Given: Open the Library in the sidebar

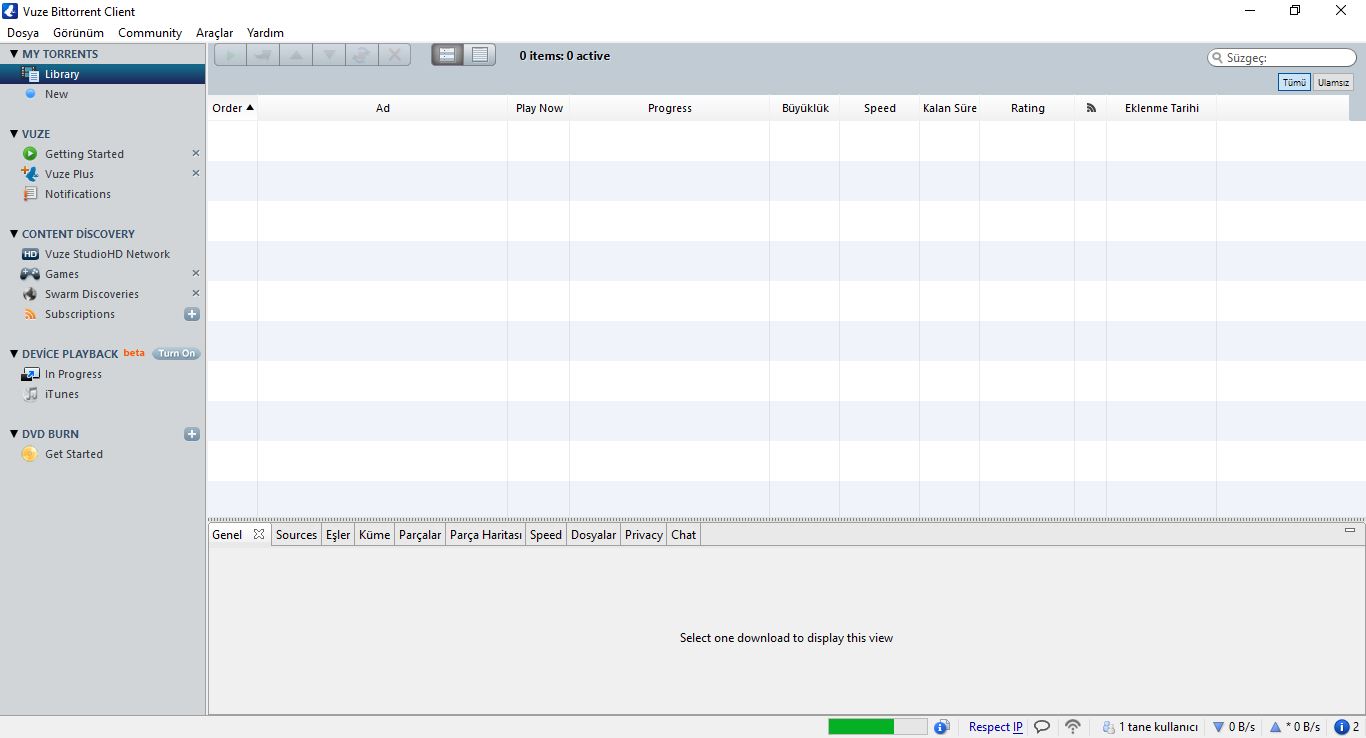Looking at the screenshot, I should [102, 74].
